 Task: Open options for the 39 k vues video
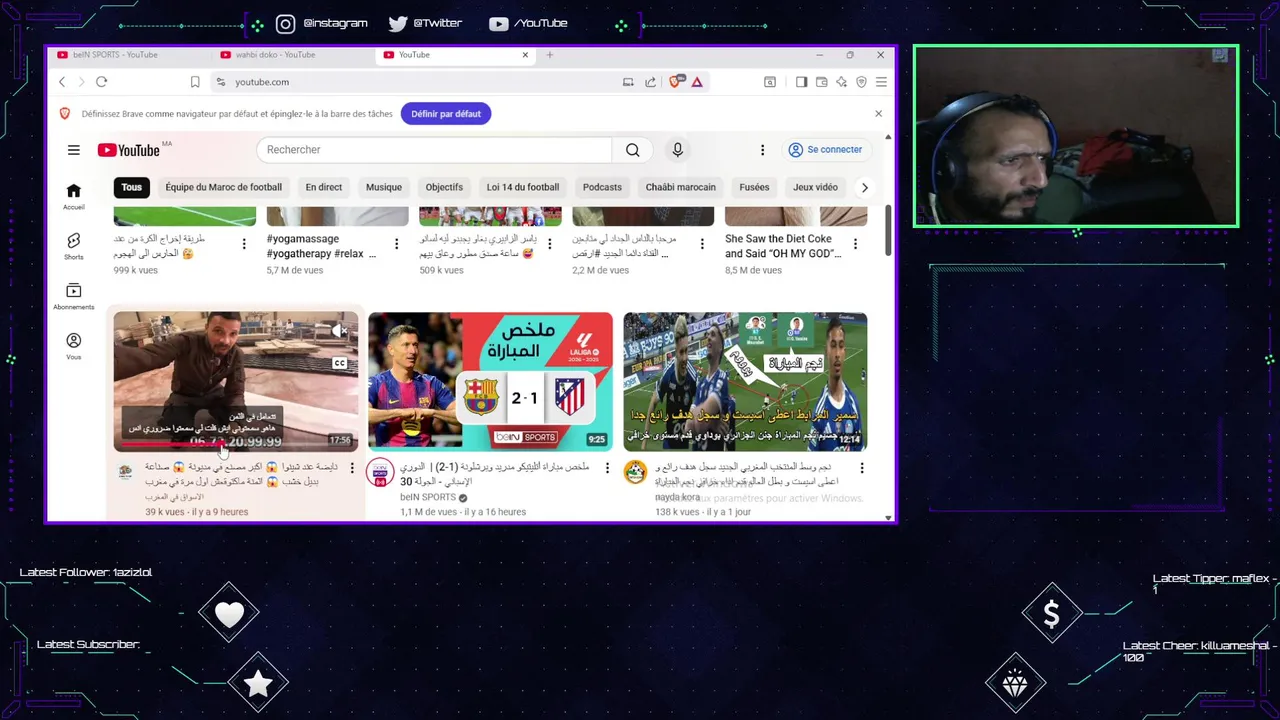click(352, 468)
